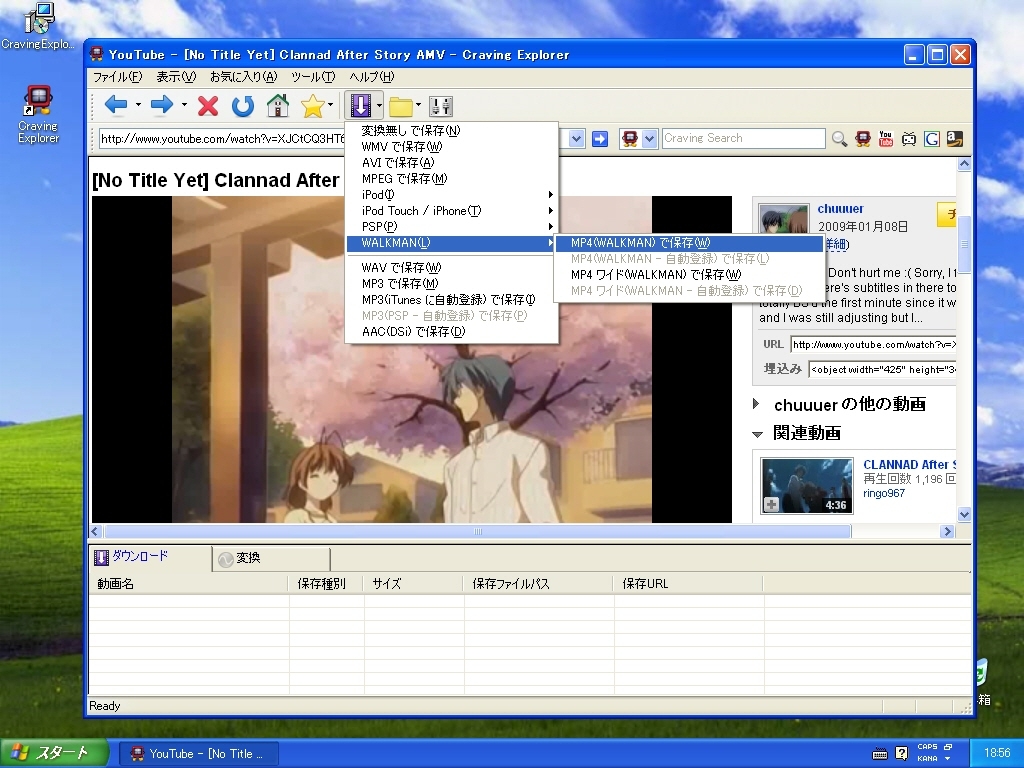The width and height of the screenshot is (1024, 768).
Task: Search YouTube with the YouTube icon
Action: 886,138
